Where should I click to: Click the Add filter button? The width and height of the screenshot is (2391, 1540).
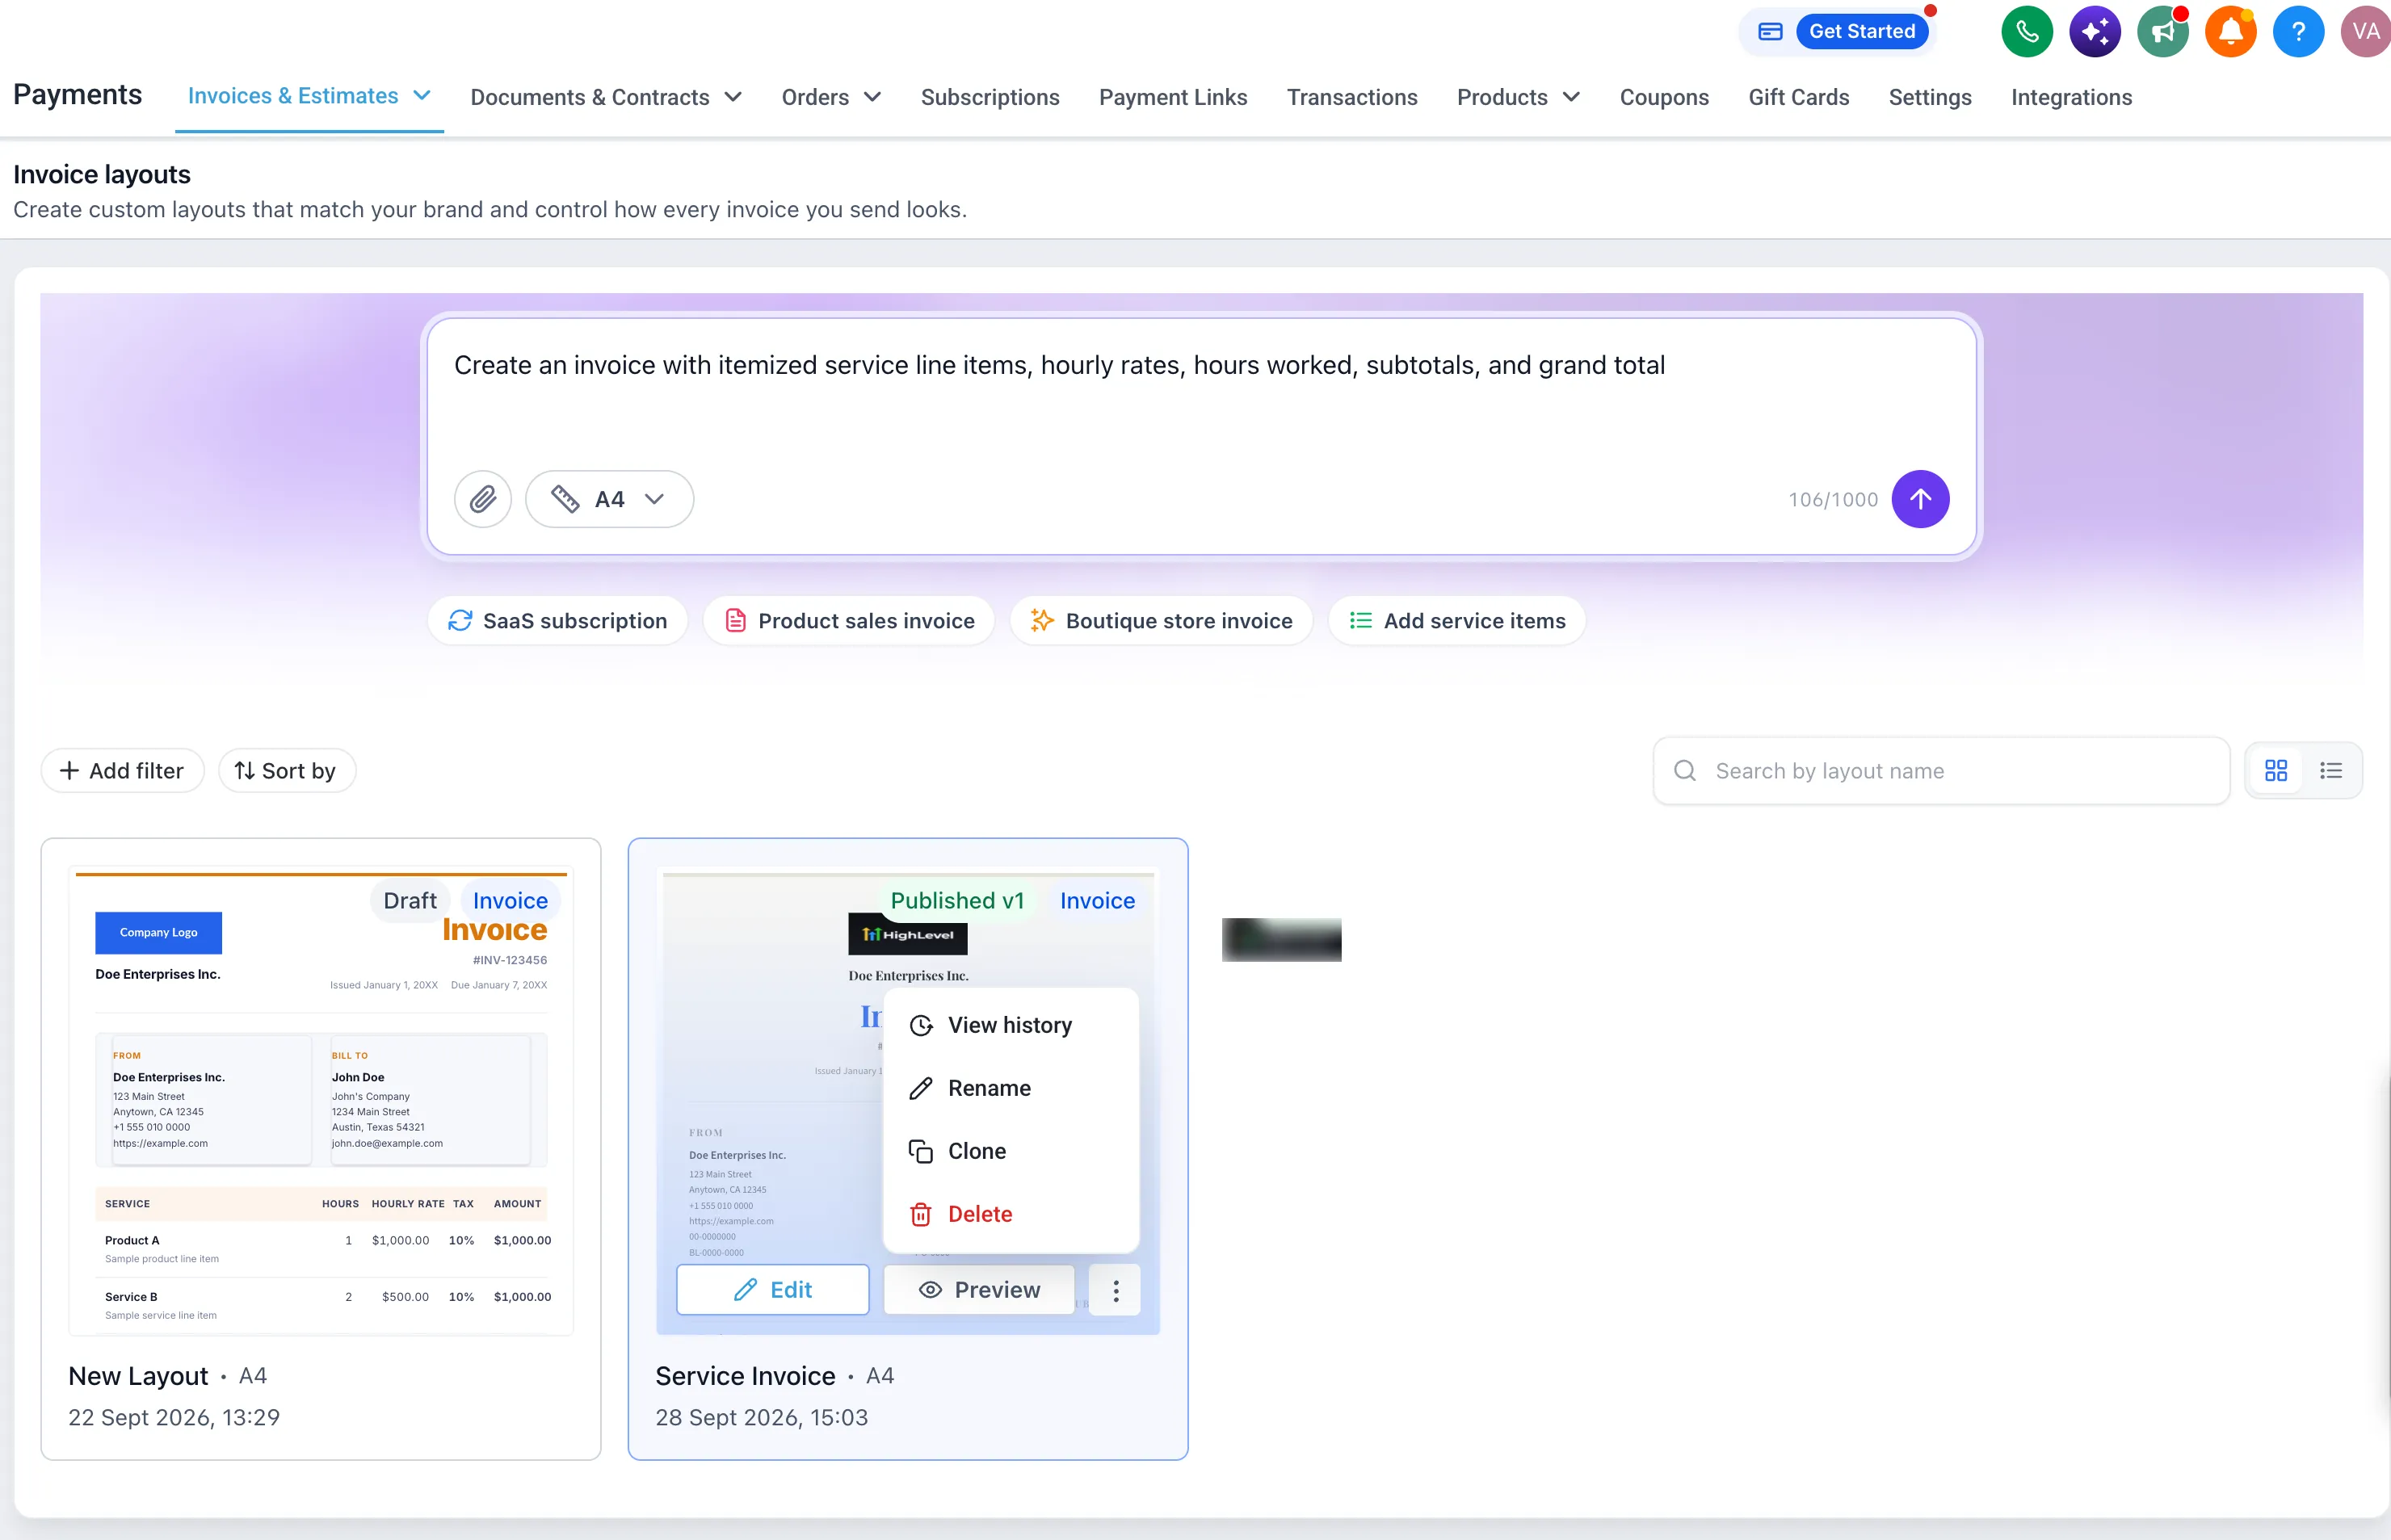pos(123,770)
